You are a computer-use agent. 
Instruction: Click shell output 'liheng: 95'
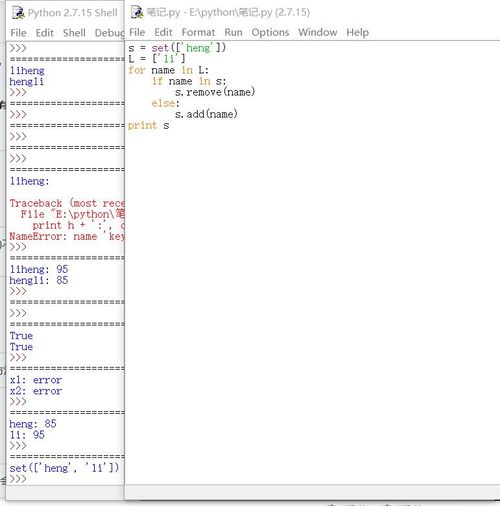[39, 269]
